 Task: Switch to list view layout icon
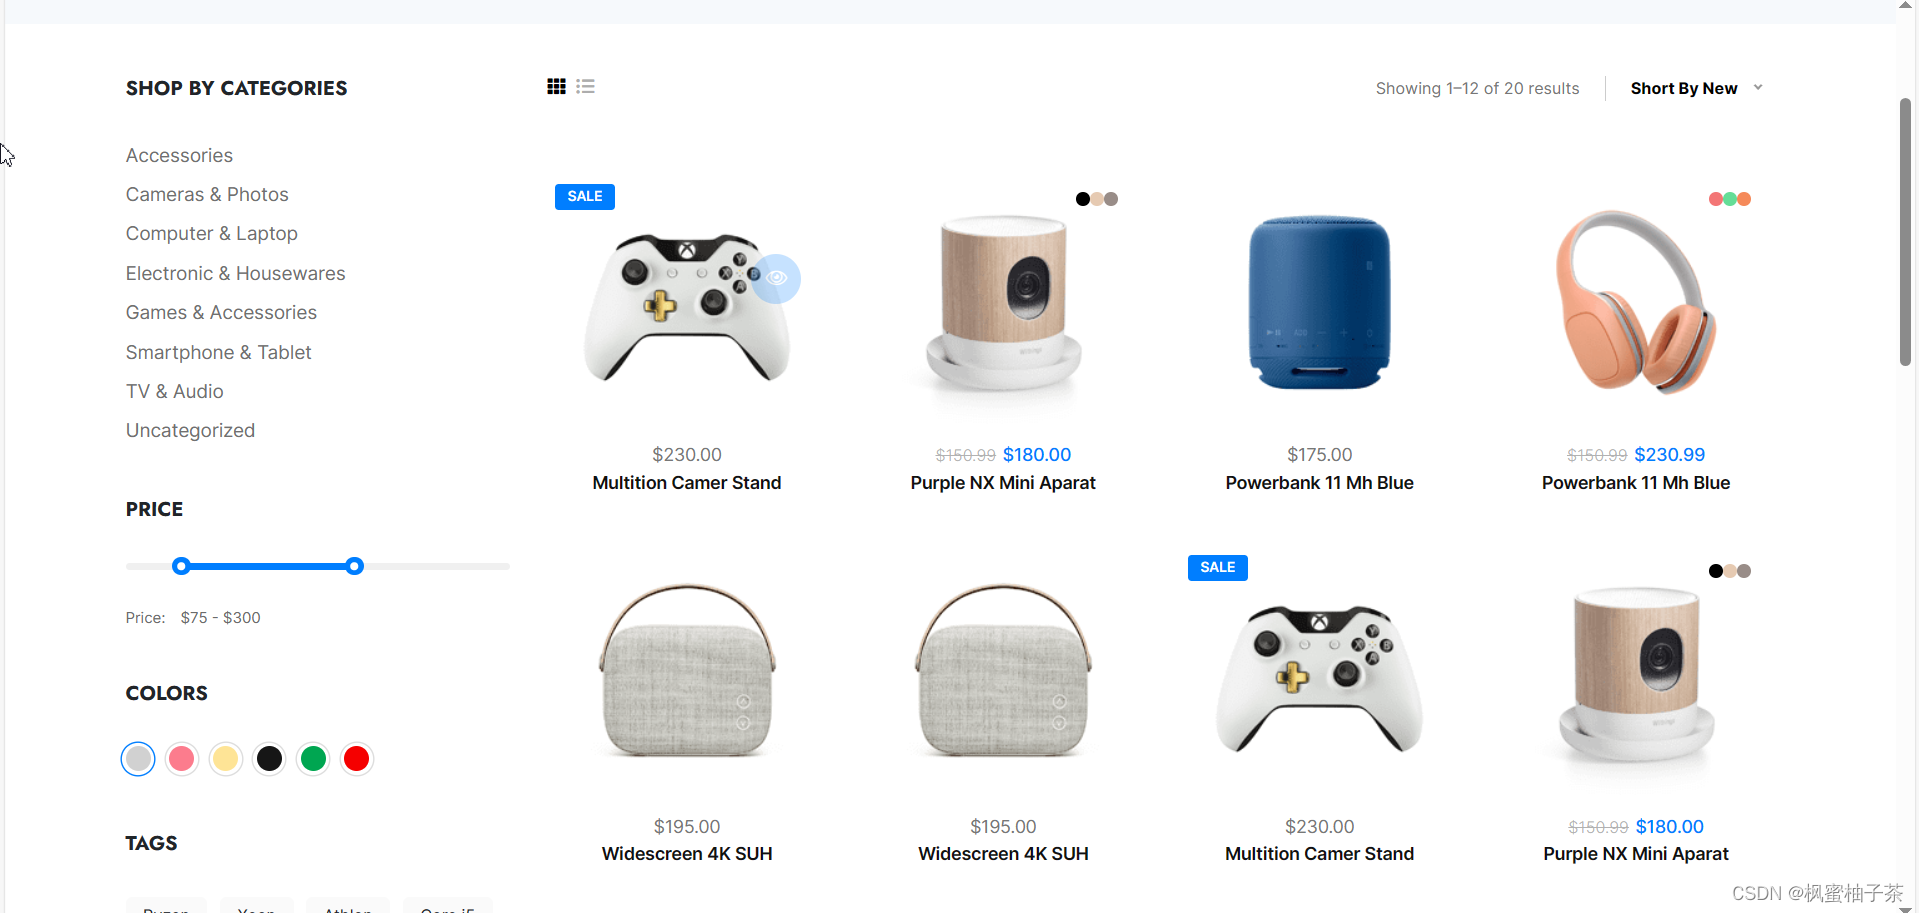tap(586, 87)
